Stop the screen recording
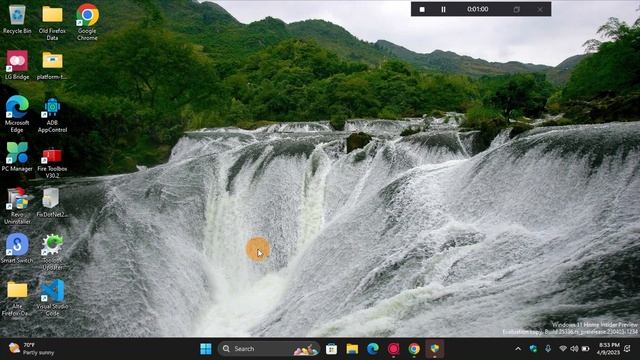640x360 pixels. pos(422,9)
